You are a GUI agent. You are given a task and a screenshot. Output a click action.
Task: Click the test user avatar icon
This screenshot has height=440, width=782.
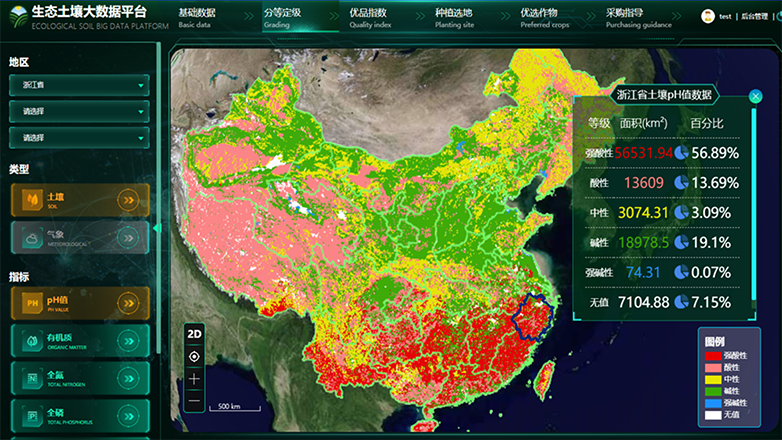[709, 16]
